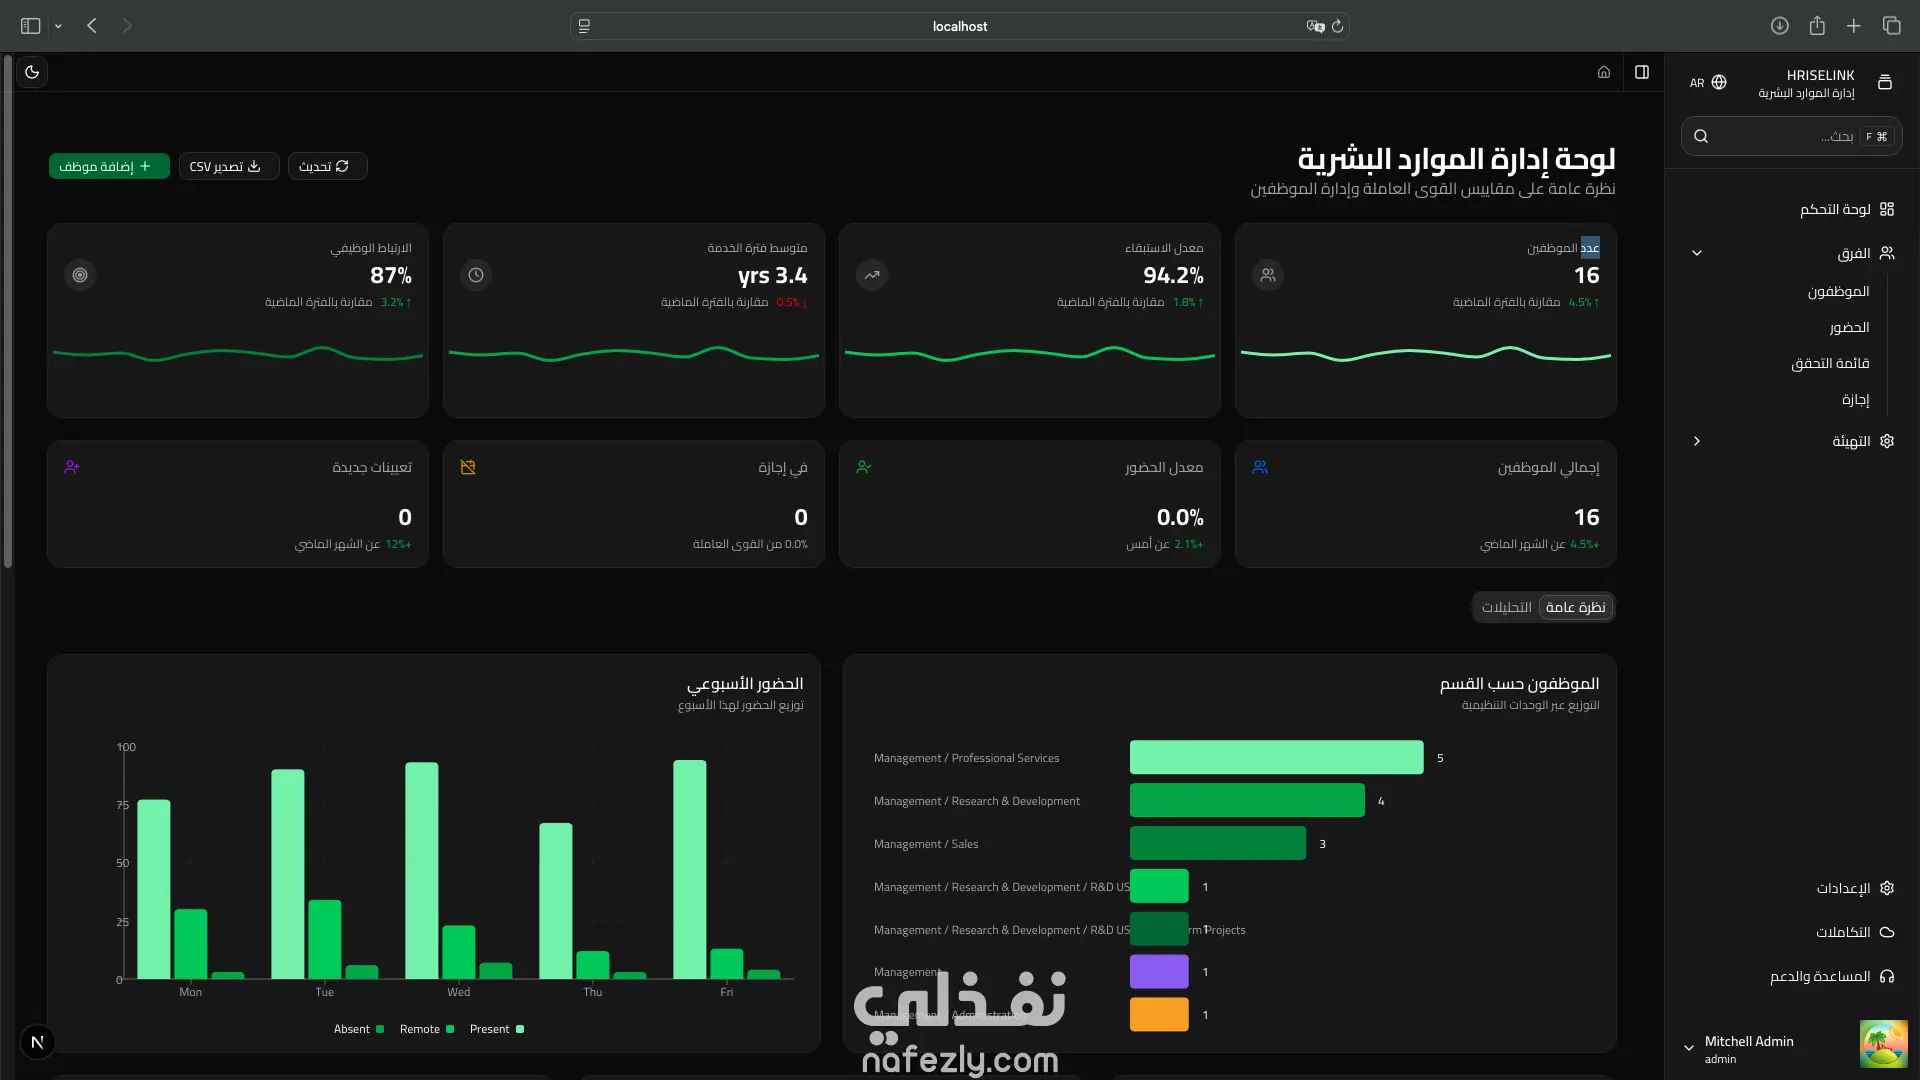Image resolution: width=1920 pixels, height=1080 pixels.
Task: Click Safari share icon
Action: point(1817,26)
